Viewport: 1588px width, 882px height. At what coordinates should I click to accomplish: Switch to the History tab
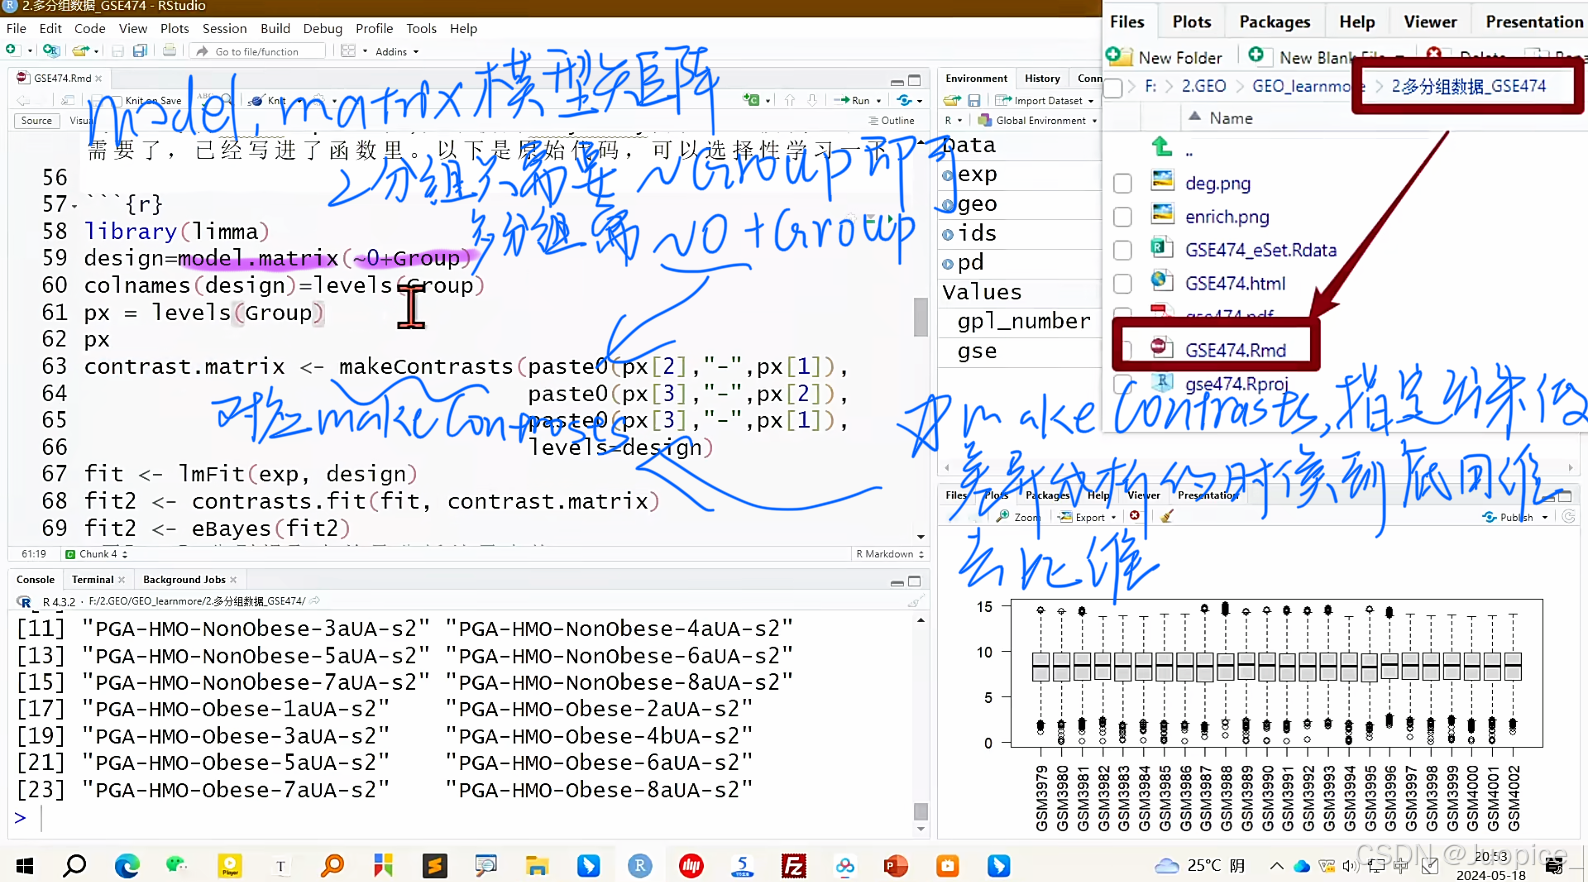coord(1042,78)
